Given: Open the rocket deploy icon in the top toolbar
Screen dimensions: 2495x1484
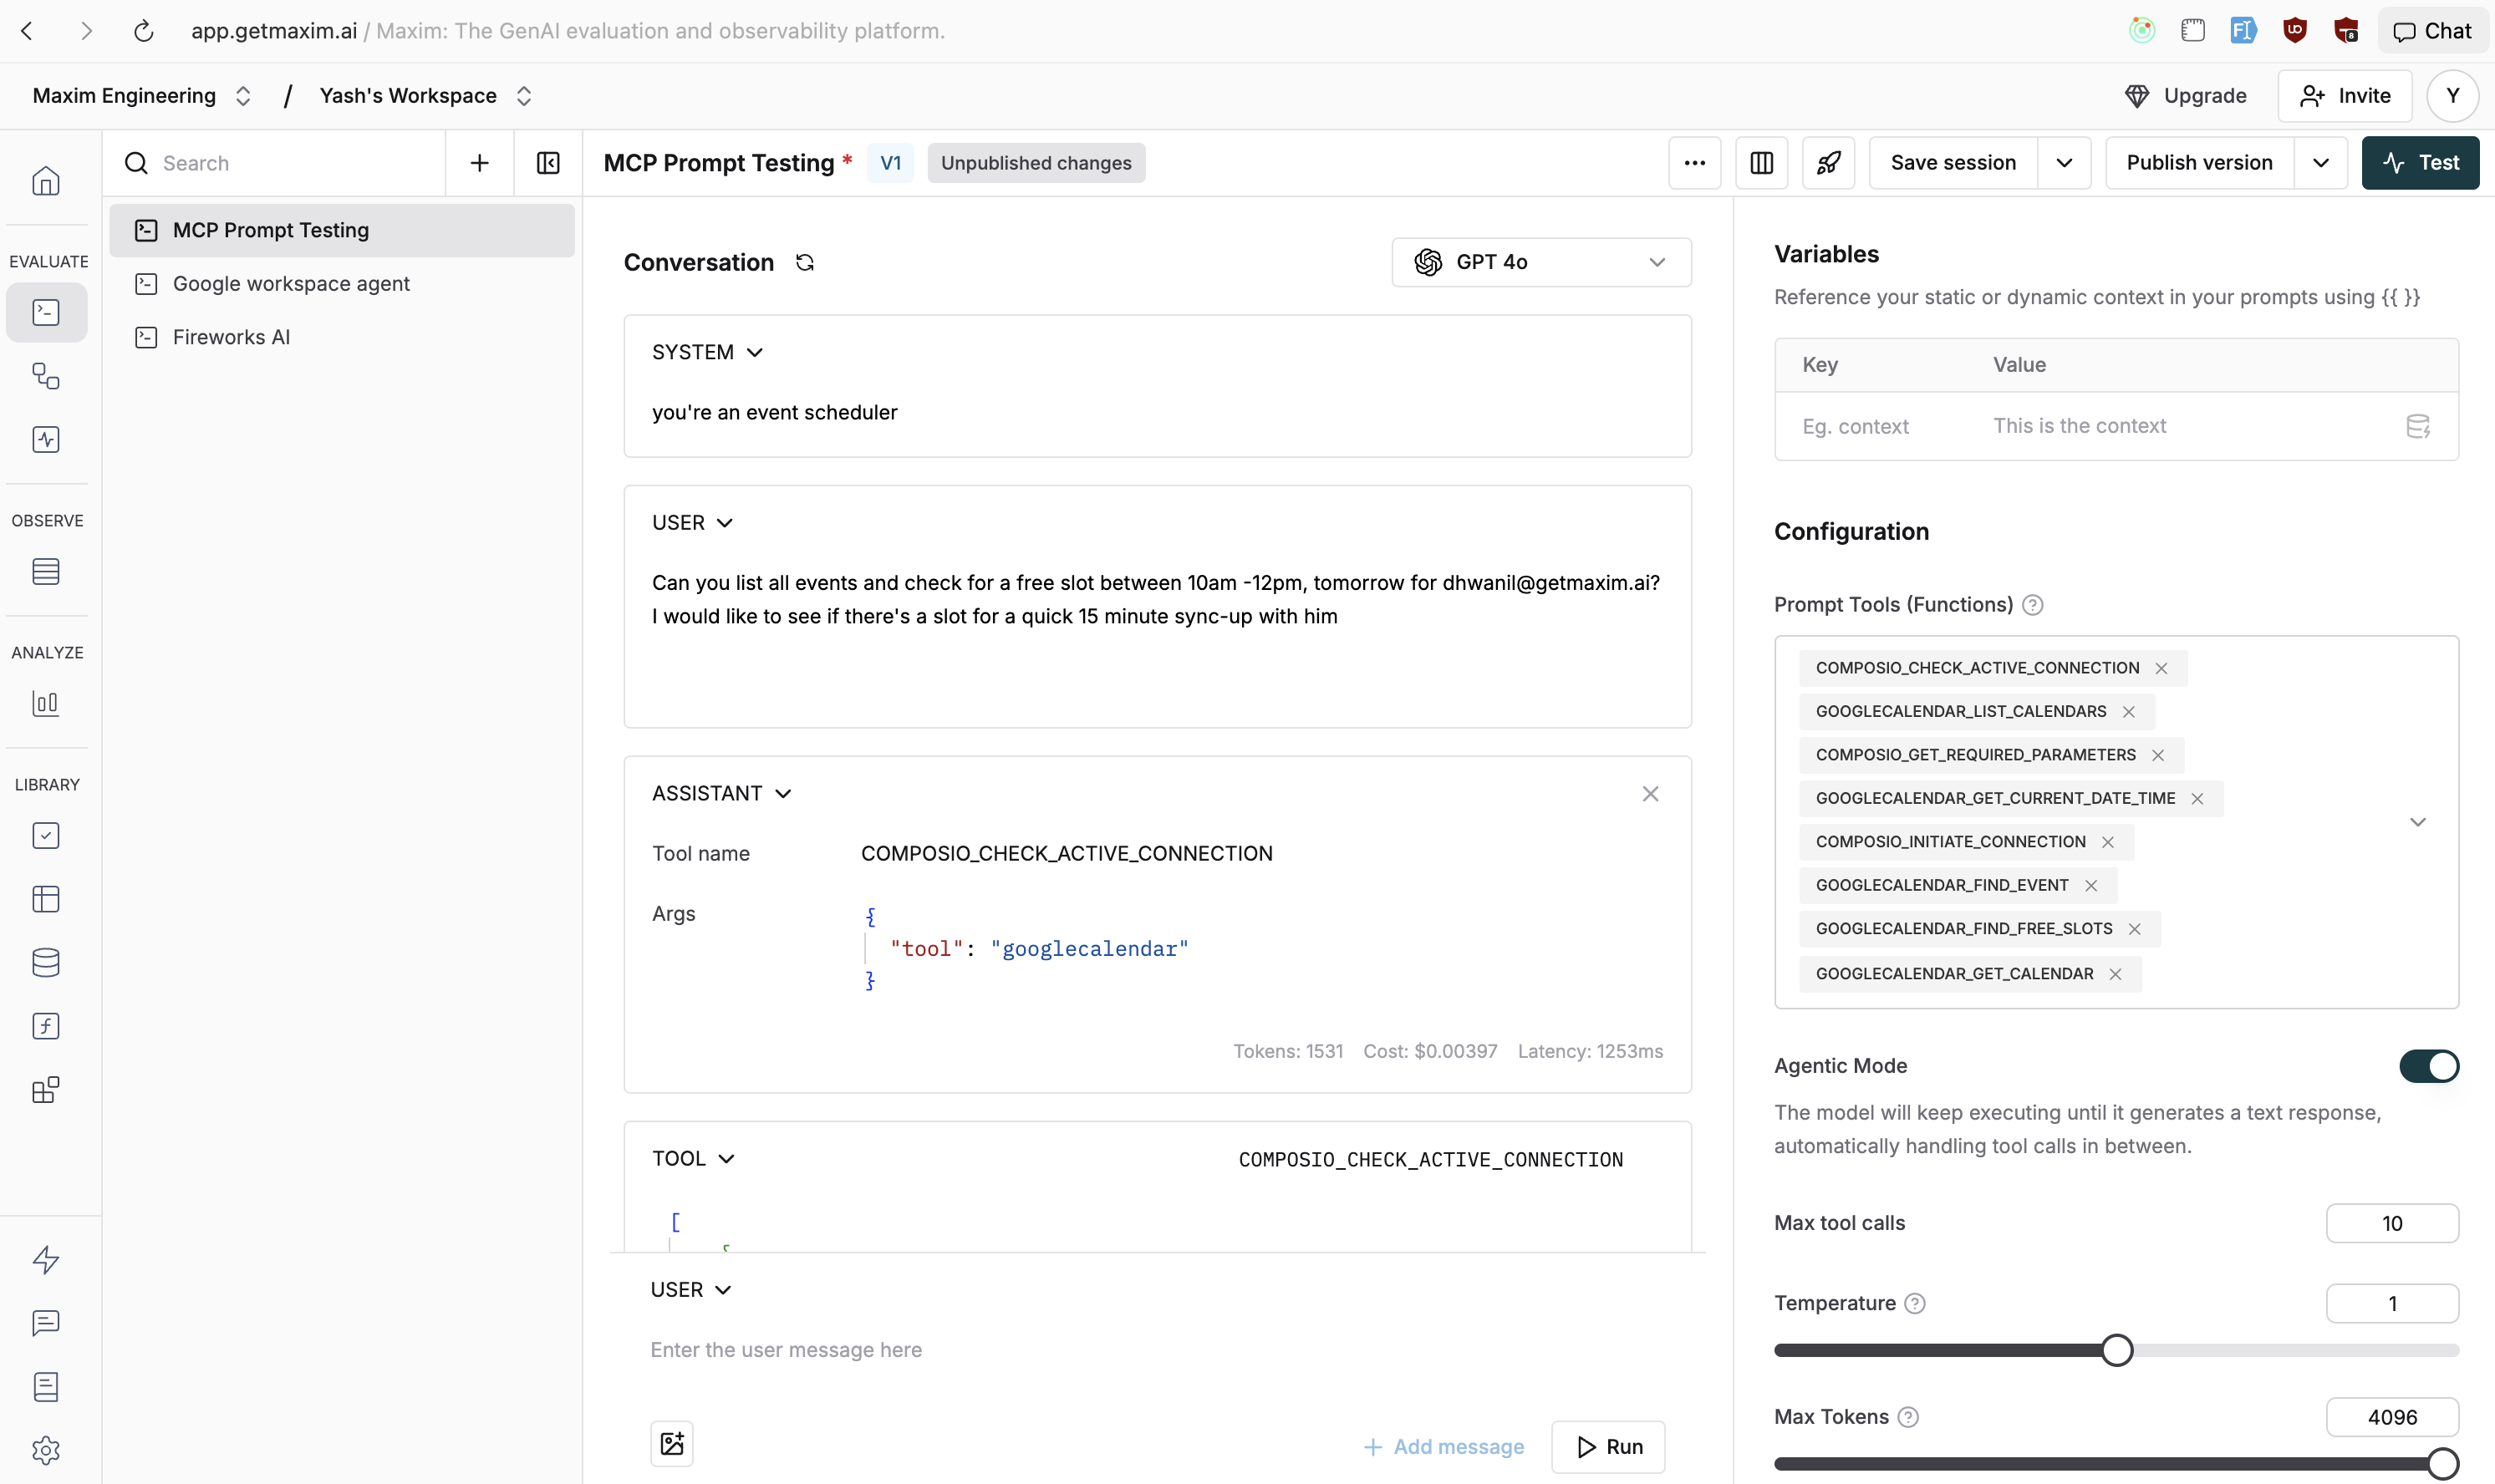Looking at the screenshot, I should 1827,162.
